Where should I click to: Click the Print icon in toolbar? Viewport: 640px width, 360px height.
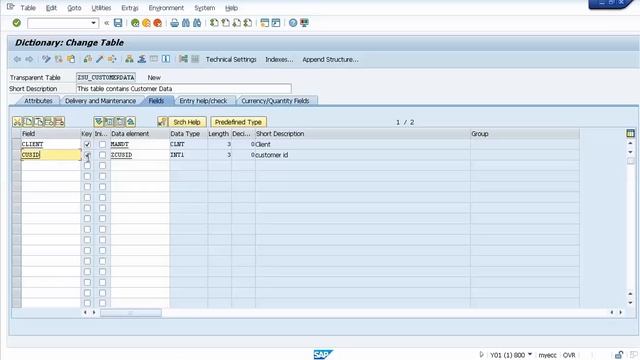click(175, 23)
